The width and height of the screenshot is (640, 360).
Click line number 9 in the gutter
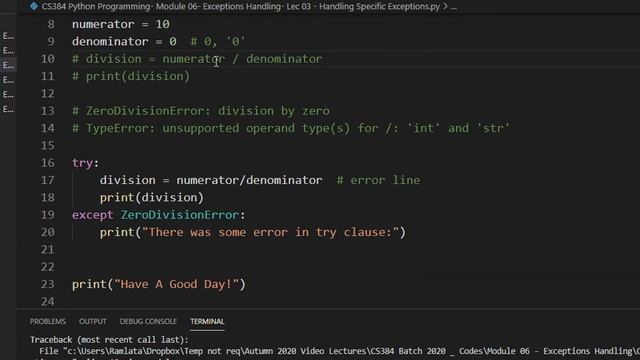point(51,42)
